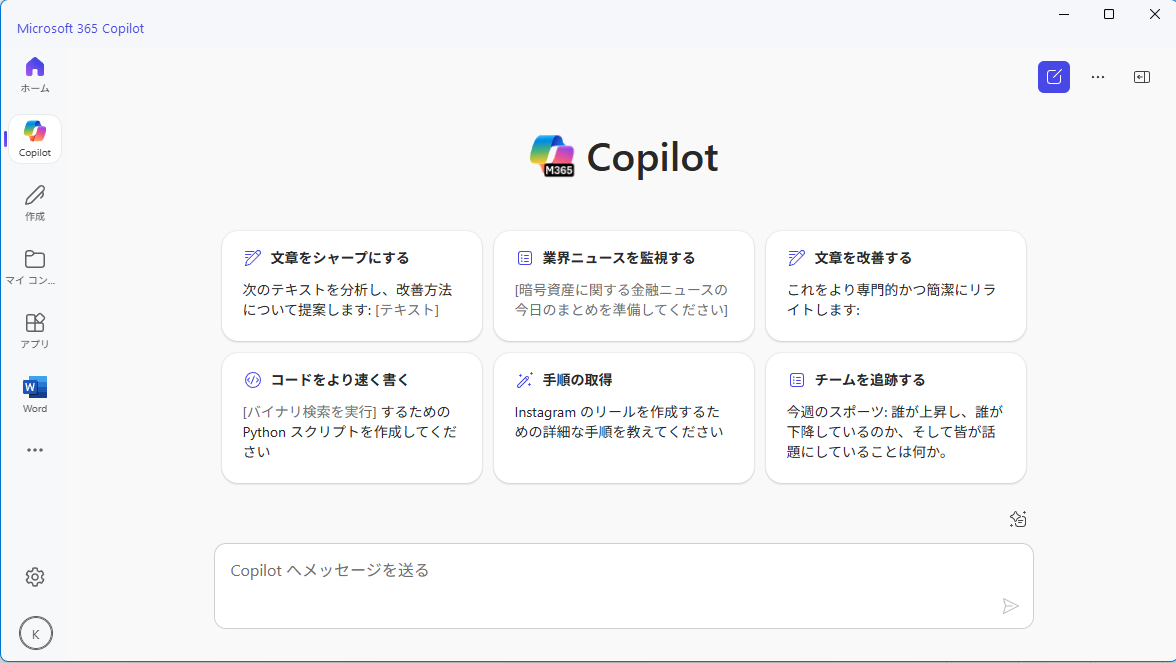This screenshot has height=663, width=1176.
Task: Click text Python スクリプトを作成してくだ
Action: pos(350,432)
